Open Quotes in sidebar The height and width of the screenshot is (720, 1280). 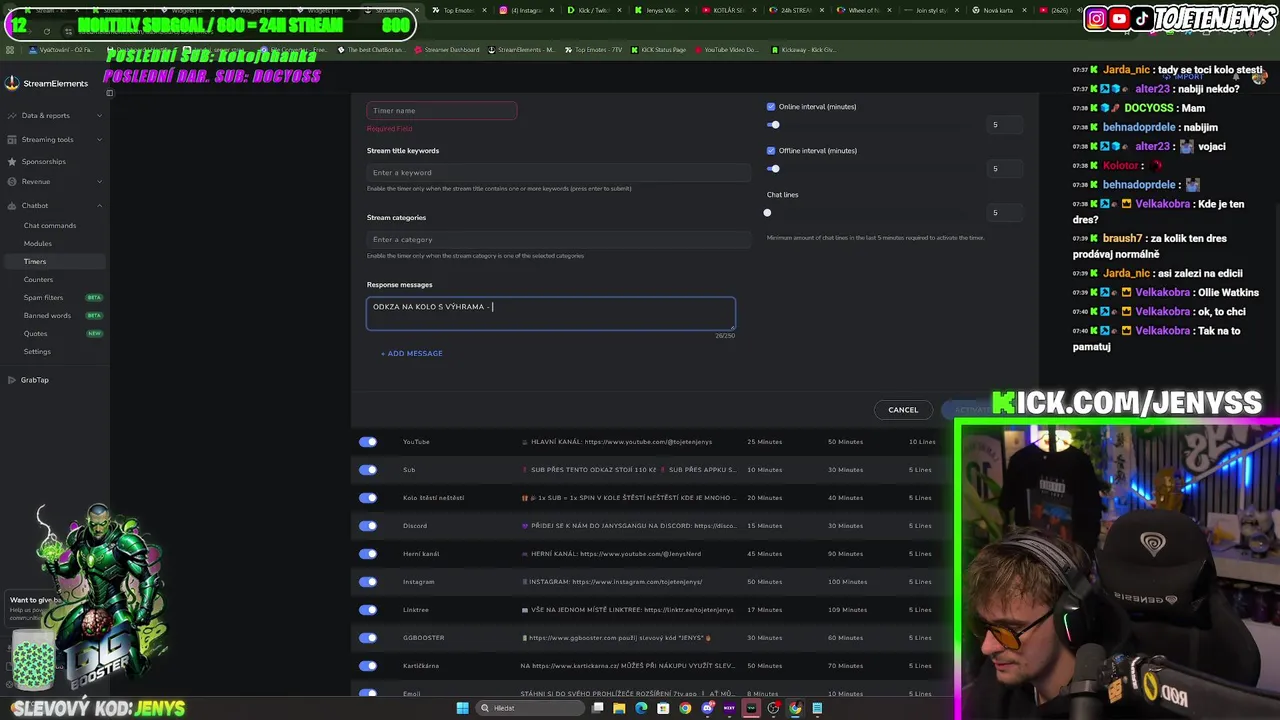(35, 333)
